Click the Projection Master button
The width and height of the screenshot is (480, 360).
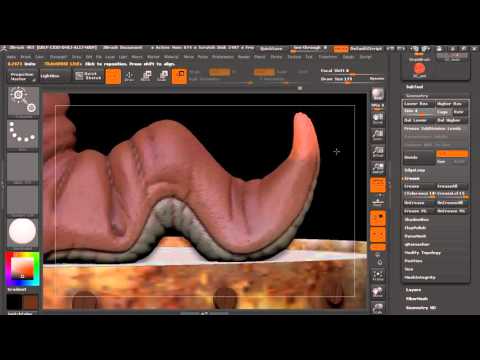tap(22, 76)
